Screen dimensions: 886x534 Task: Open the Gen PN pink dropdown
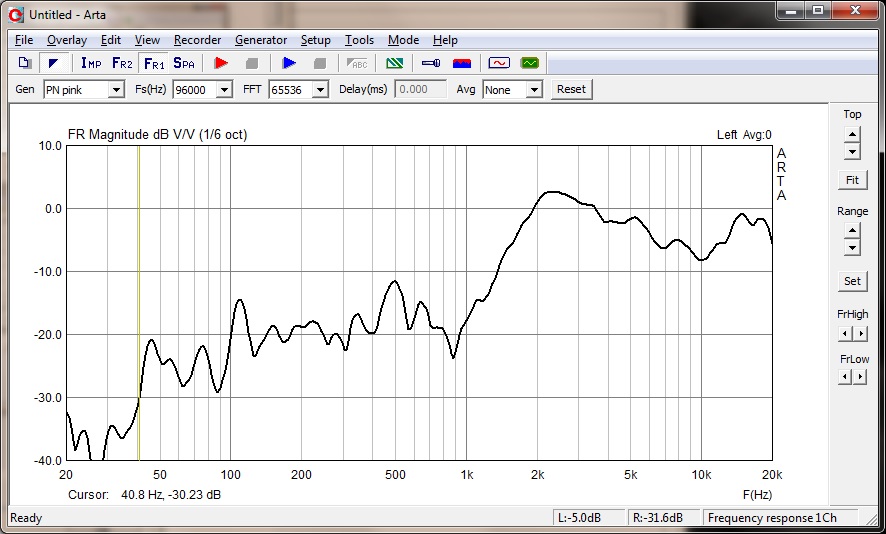(116, 89)
